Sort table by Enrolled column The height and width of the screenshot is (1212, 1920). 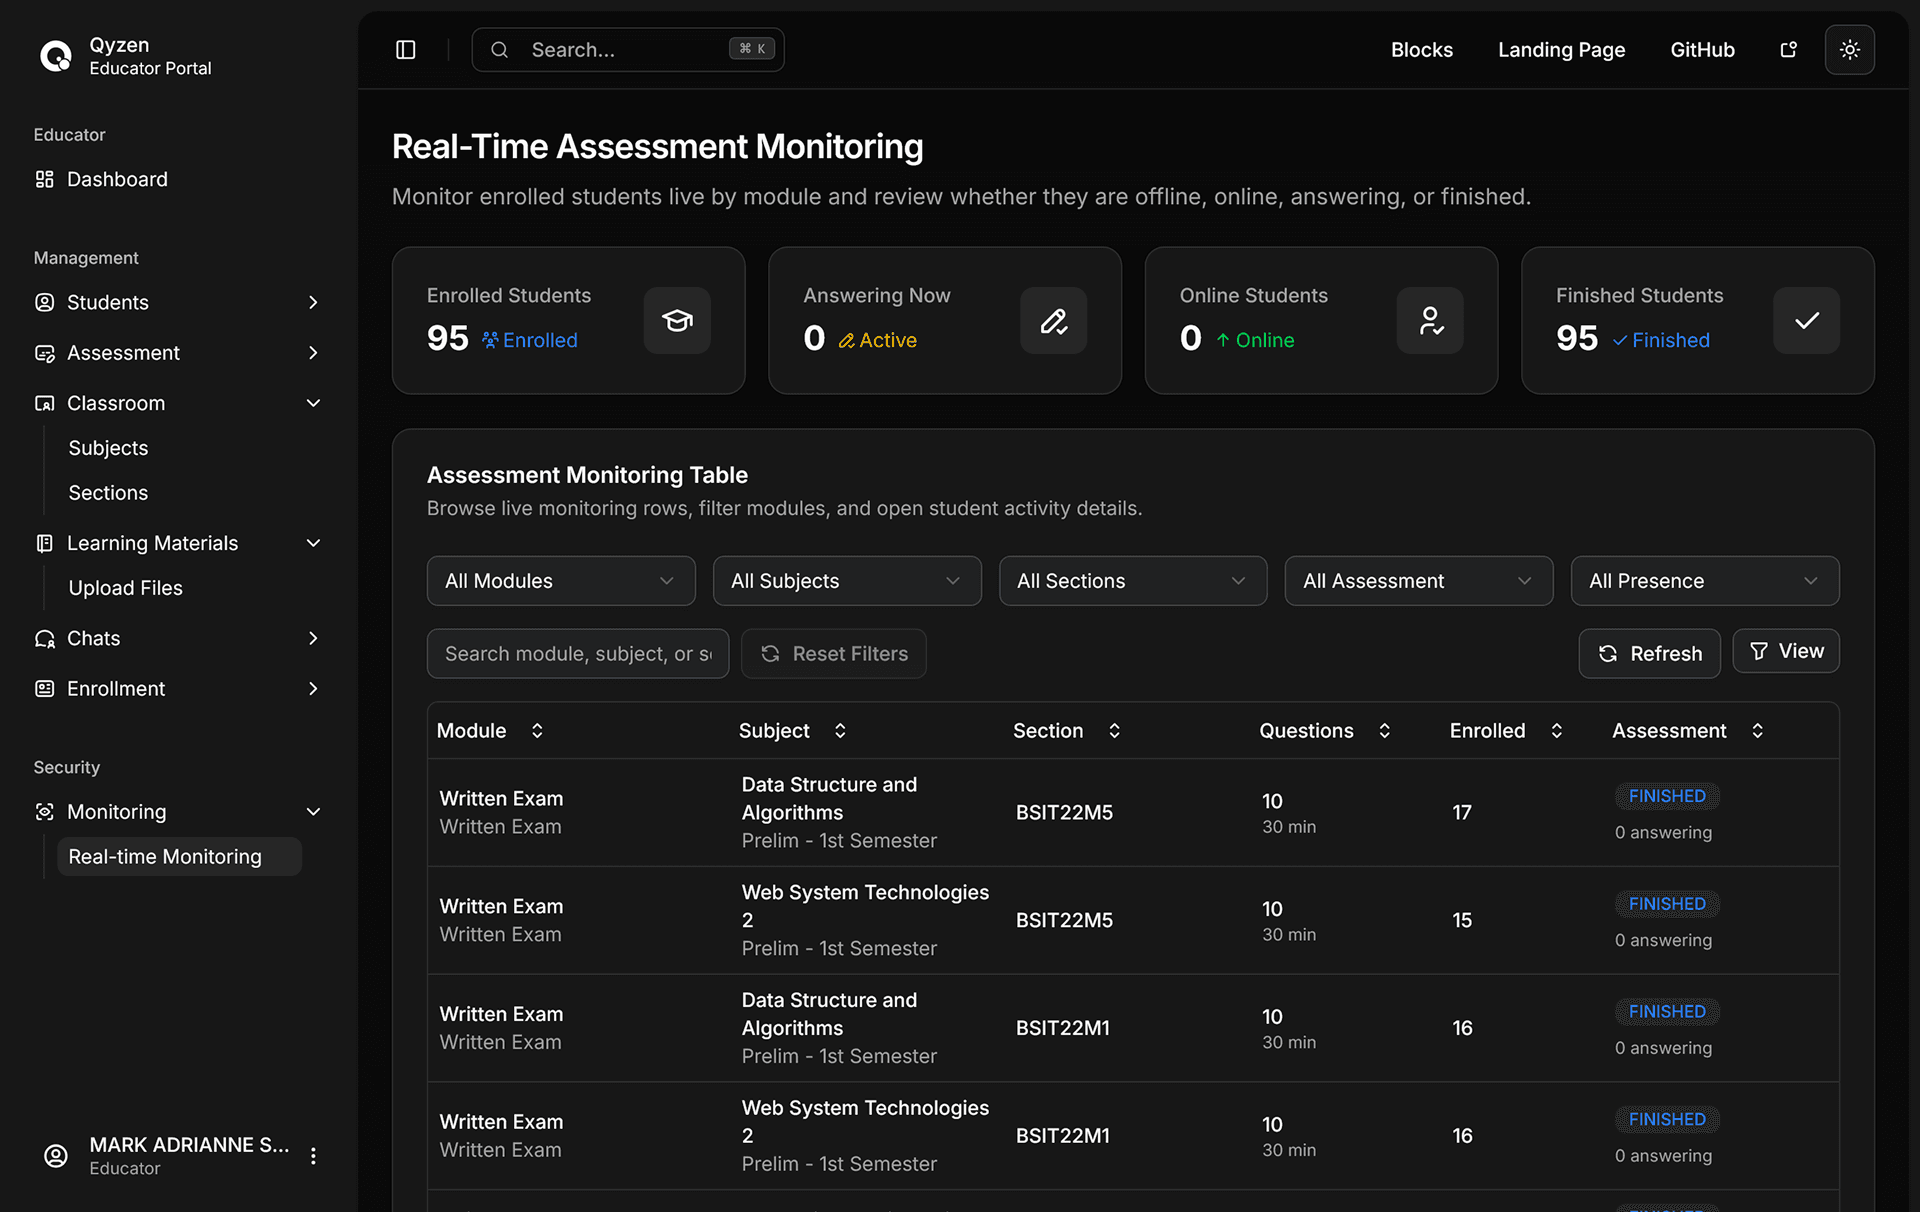coord(1557,731)
